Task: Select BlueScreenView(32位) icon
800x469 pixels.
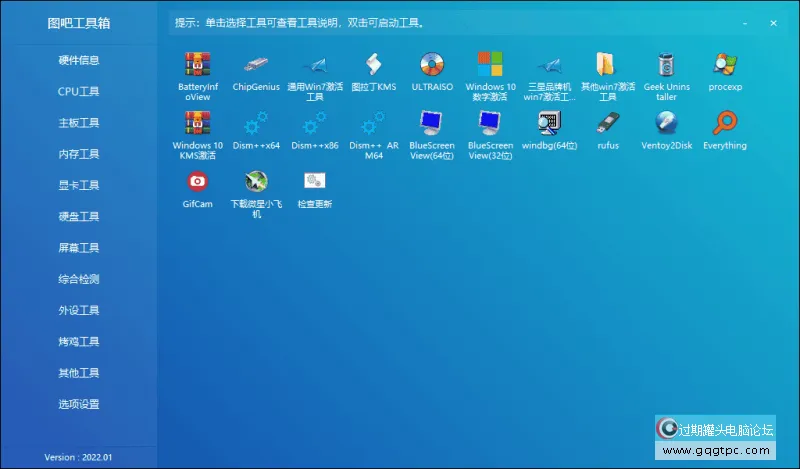Action: point(490,123)
